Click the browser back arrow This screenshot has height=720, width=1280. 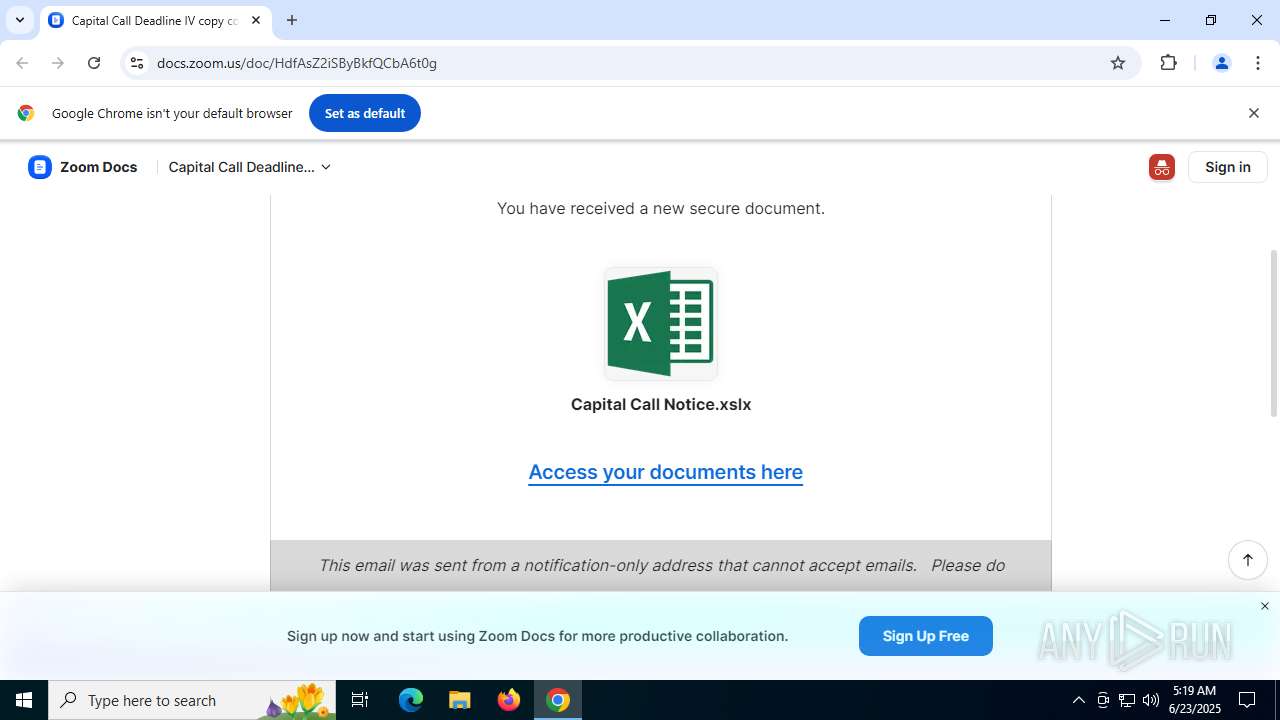point(22,63)
